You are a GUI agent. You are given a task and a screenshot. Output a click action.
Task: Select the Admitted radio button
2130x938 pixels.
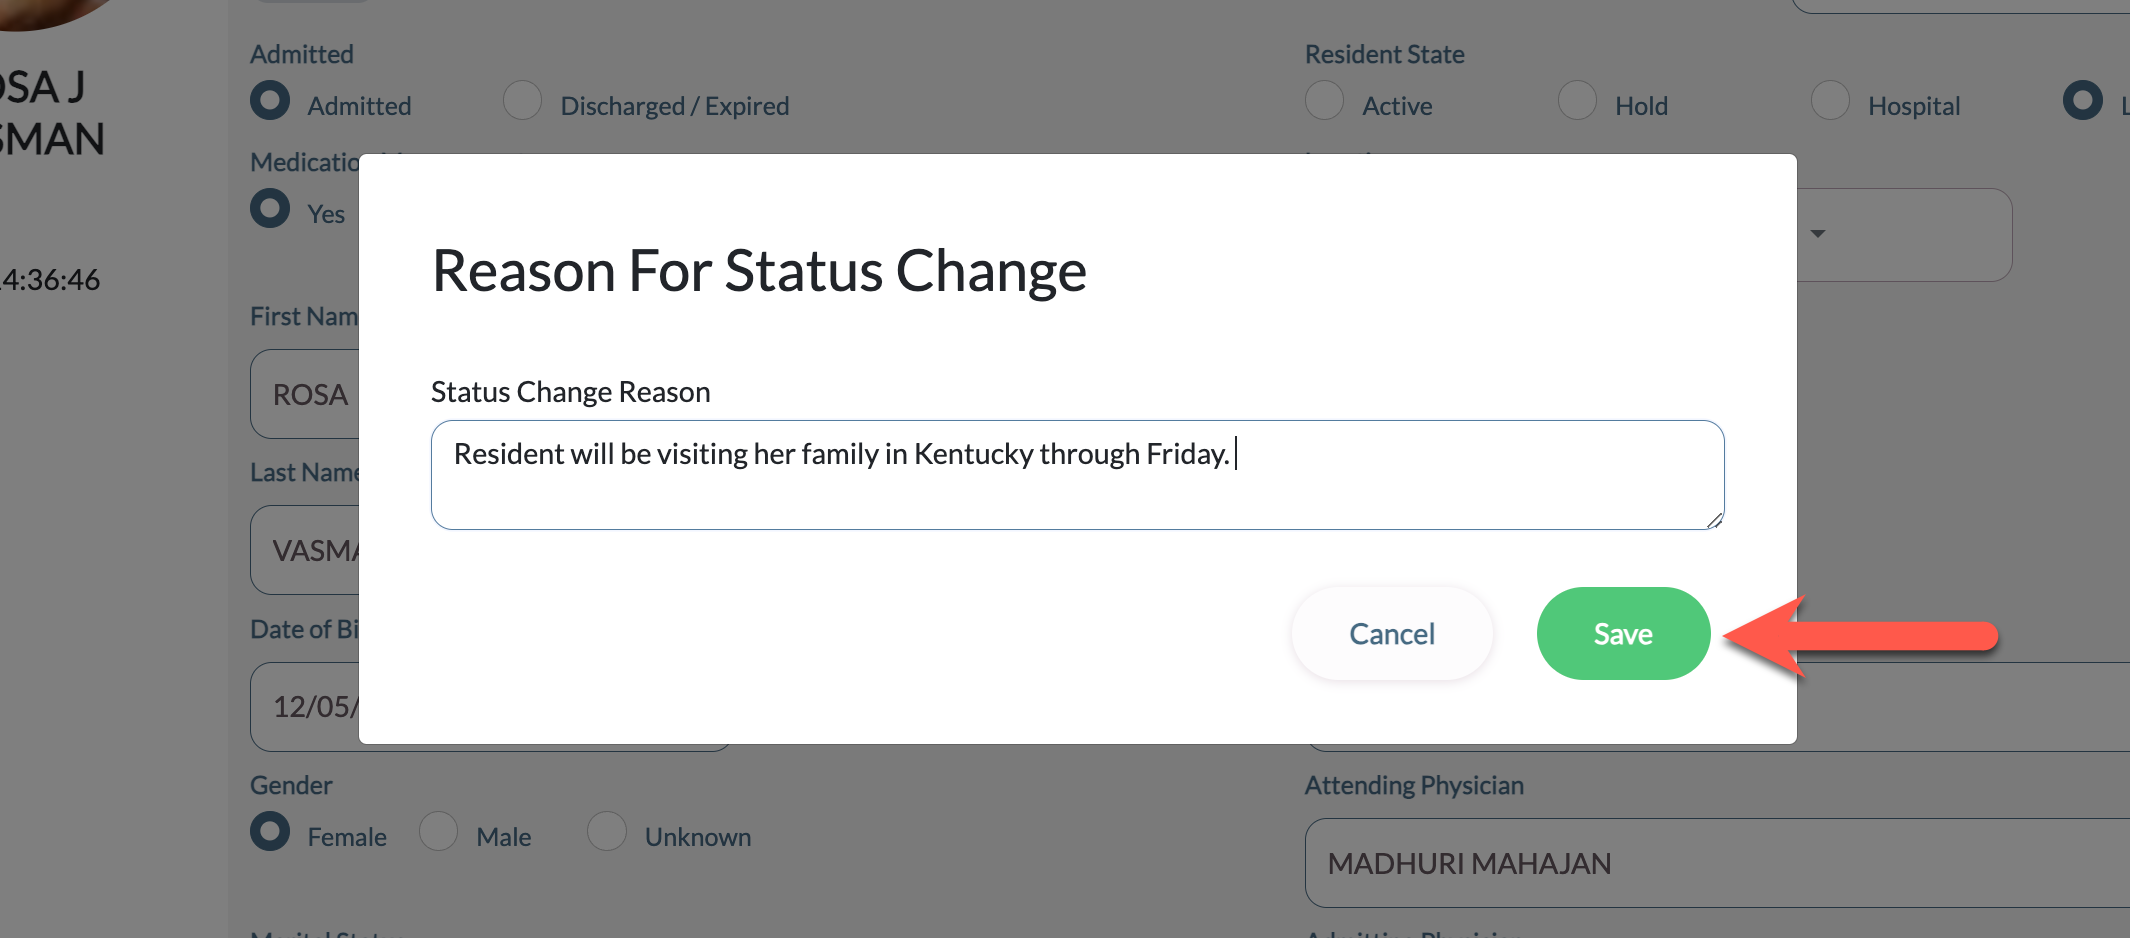(270, 101)
